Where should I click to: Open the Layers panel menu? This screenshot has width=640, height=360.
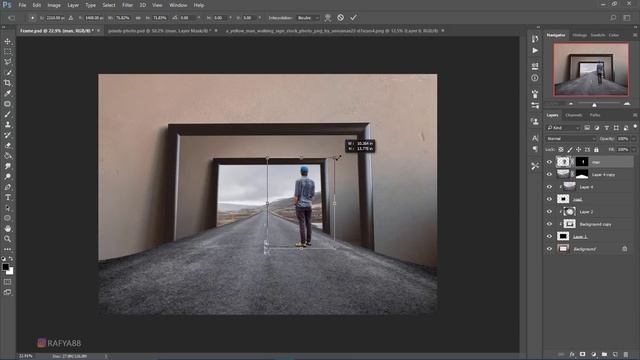click(x=635, y=116)
